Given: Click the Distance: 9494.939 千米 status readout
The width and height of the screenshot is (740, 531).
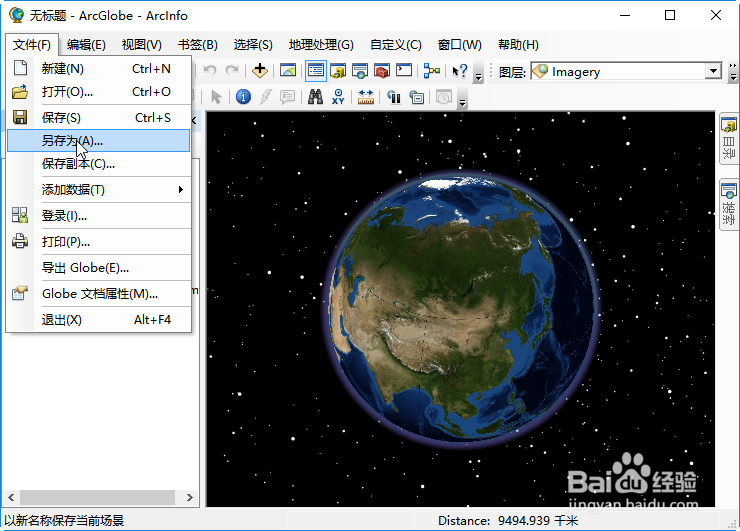Looking at the screenshot, I should [508, 521].
